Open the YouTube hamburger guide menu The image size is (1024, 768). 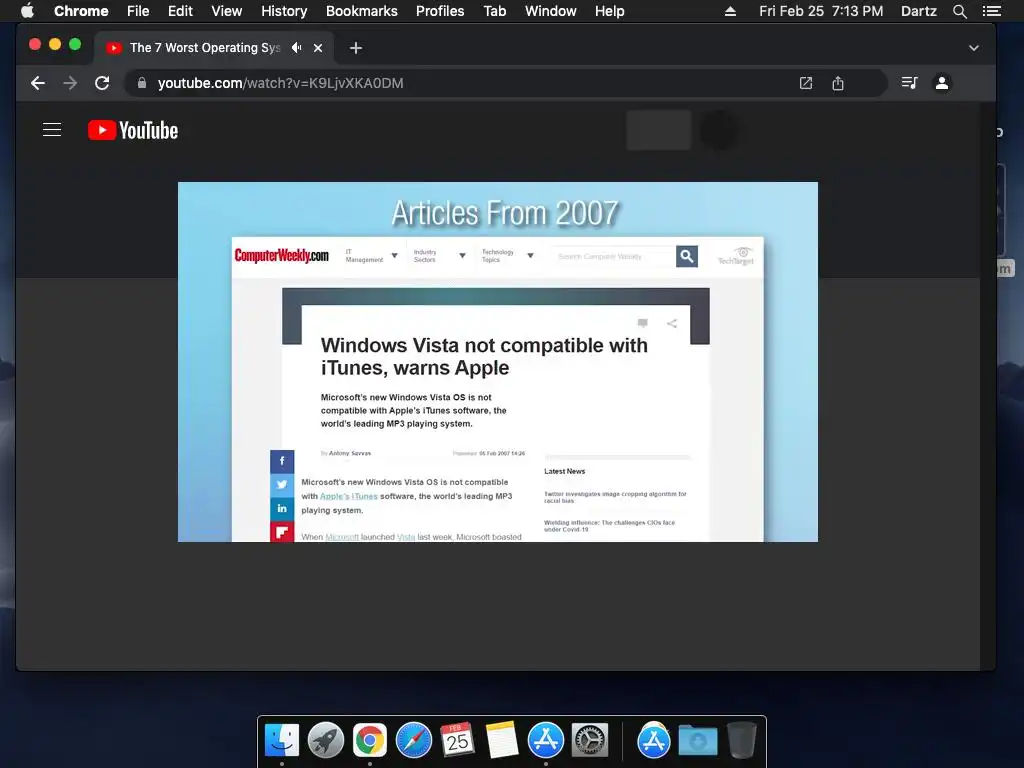tap(52, 130)
